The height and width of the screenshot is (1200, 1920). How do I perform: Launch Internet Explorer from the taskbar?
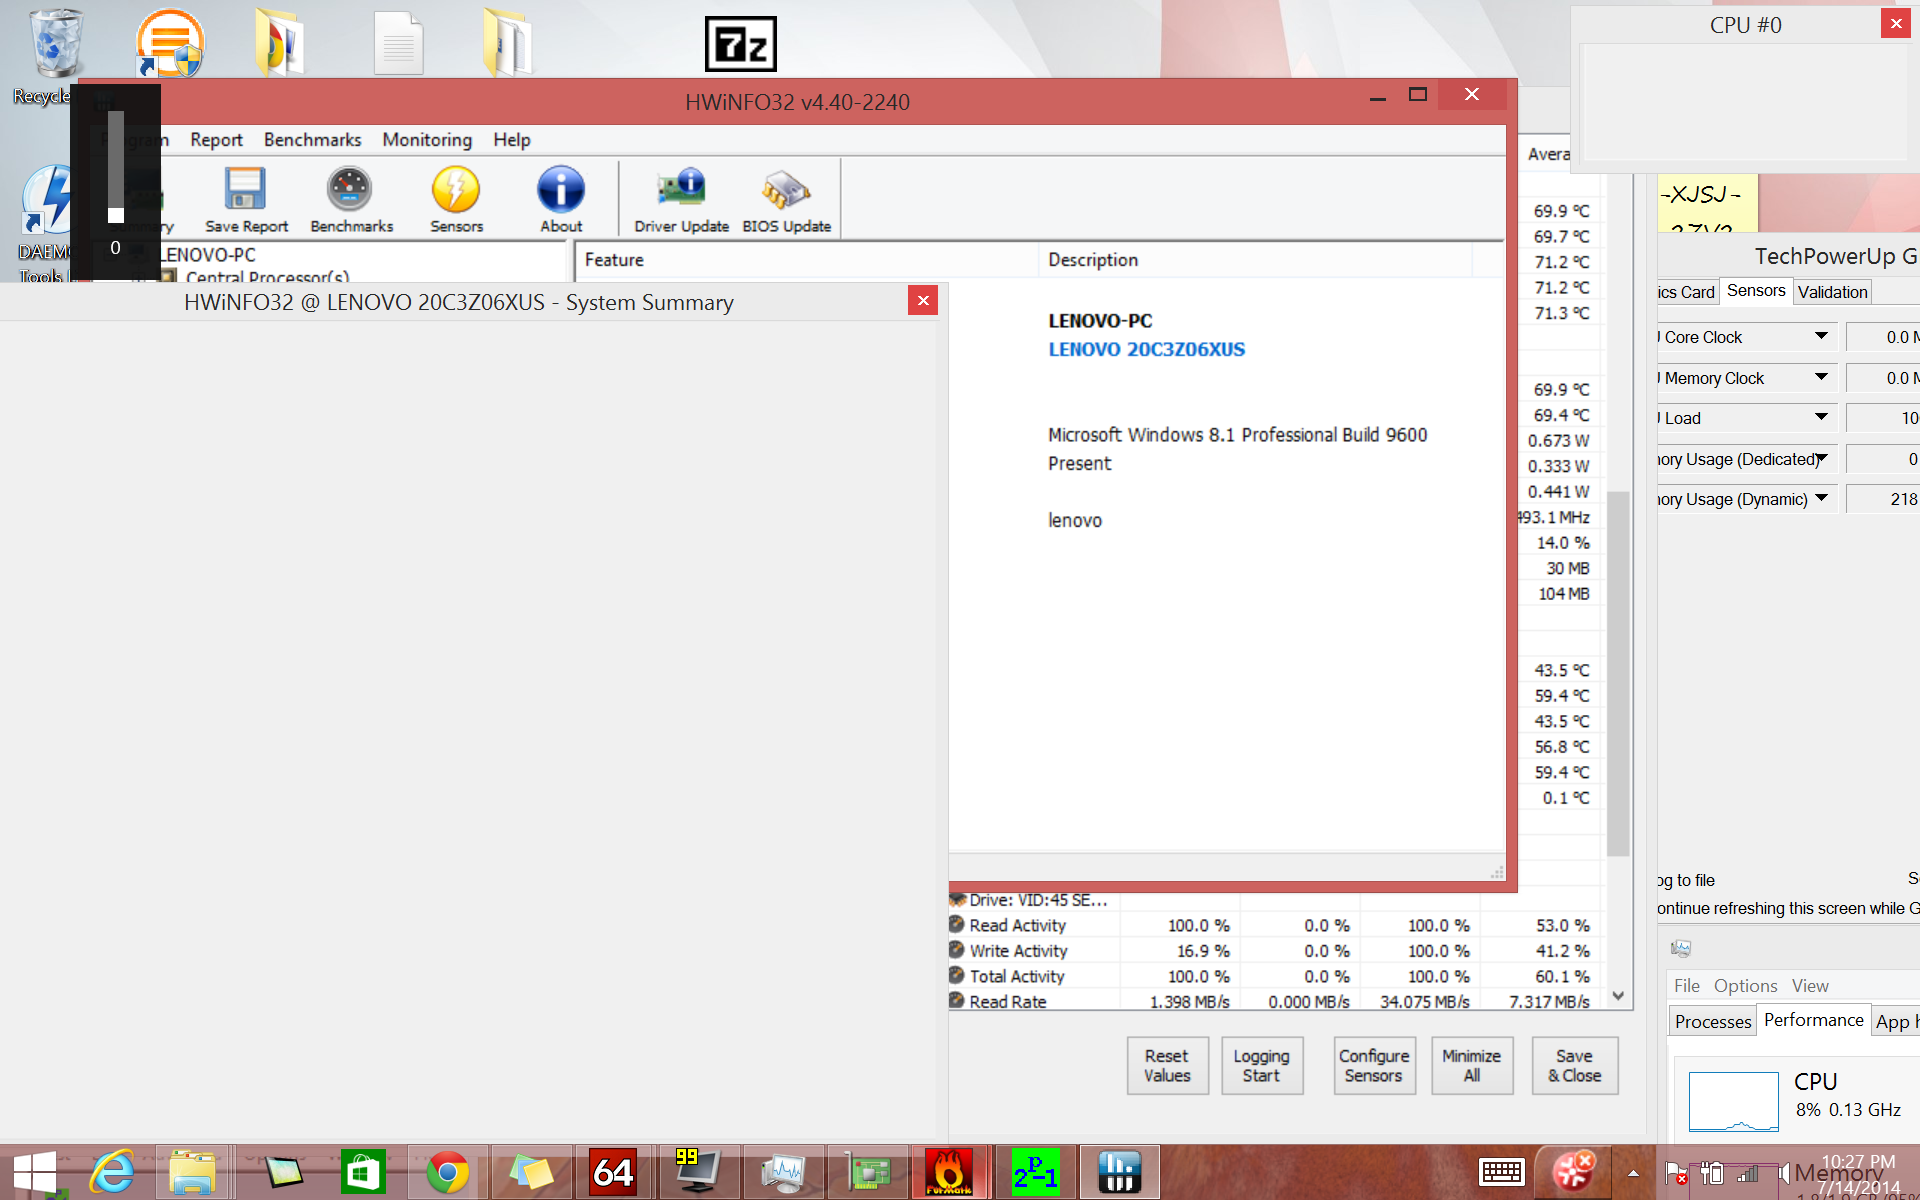pos(112,1172)
